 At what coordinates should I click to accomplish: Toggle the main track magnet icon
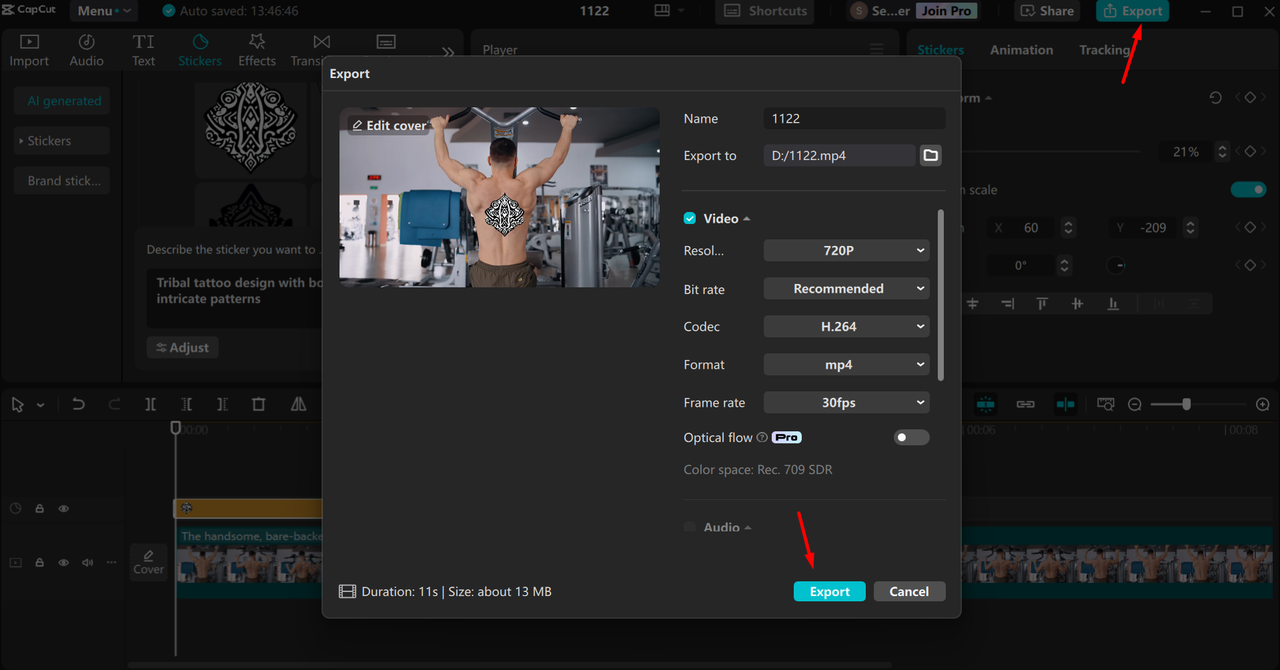click(x=986, y=405)
